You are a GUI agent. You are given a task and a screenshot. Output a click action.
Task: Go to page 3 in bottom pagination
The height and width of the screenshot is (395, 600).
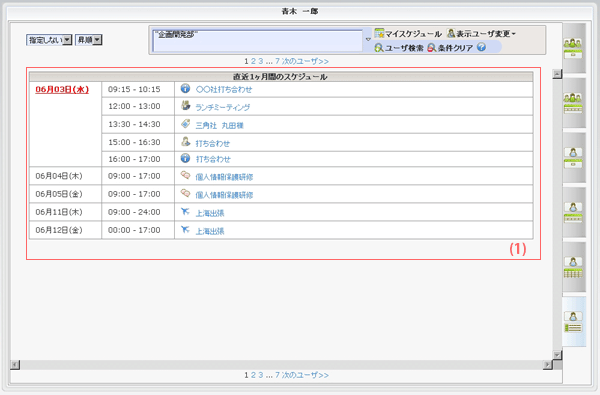[x=261, y=375]
